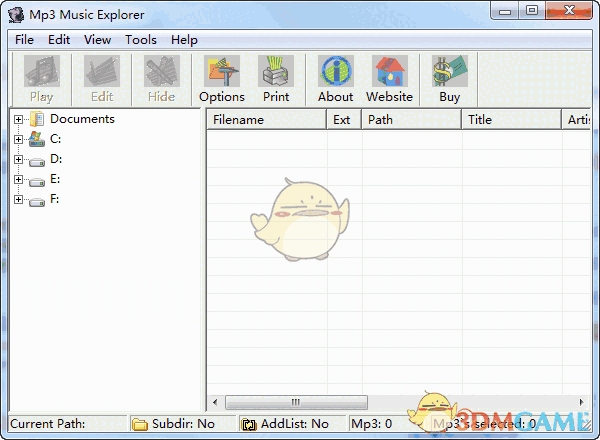Expand the C: drive node
The height and width of the screenshot is (440, 600).
[x=18, y=139]
